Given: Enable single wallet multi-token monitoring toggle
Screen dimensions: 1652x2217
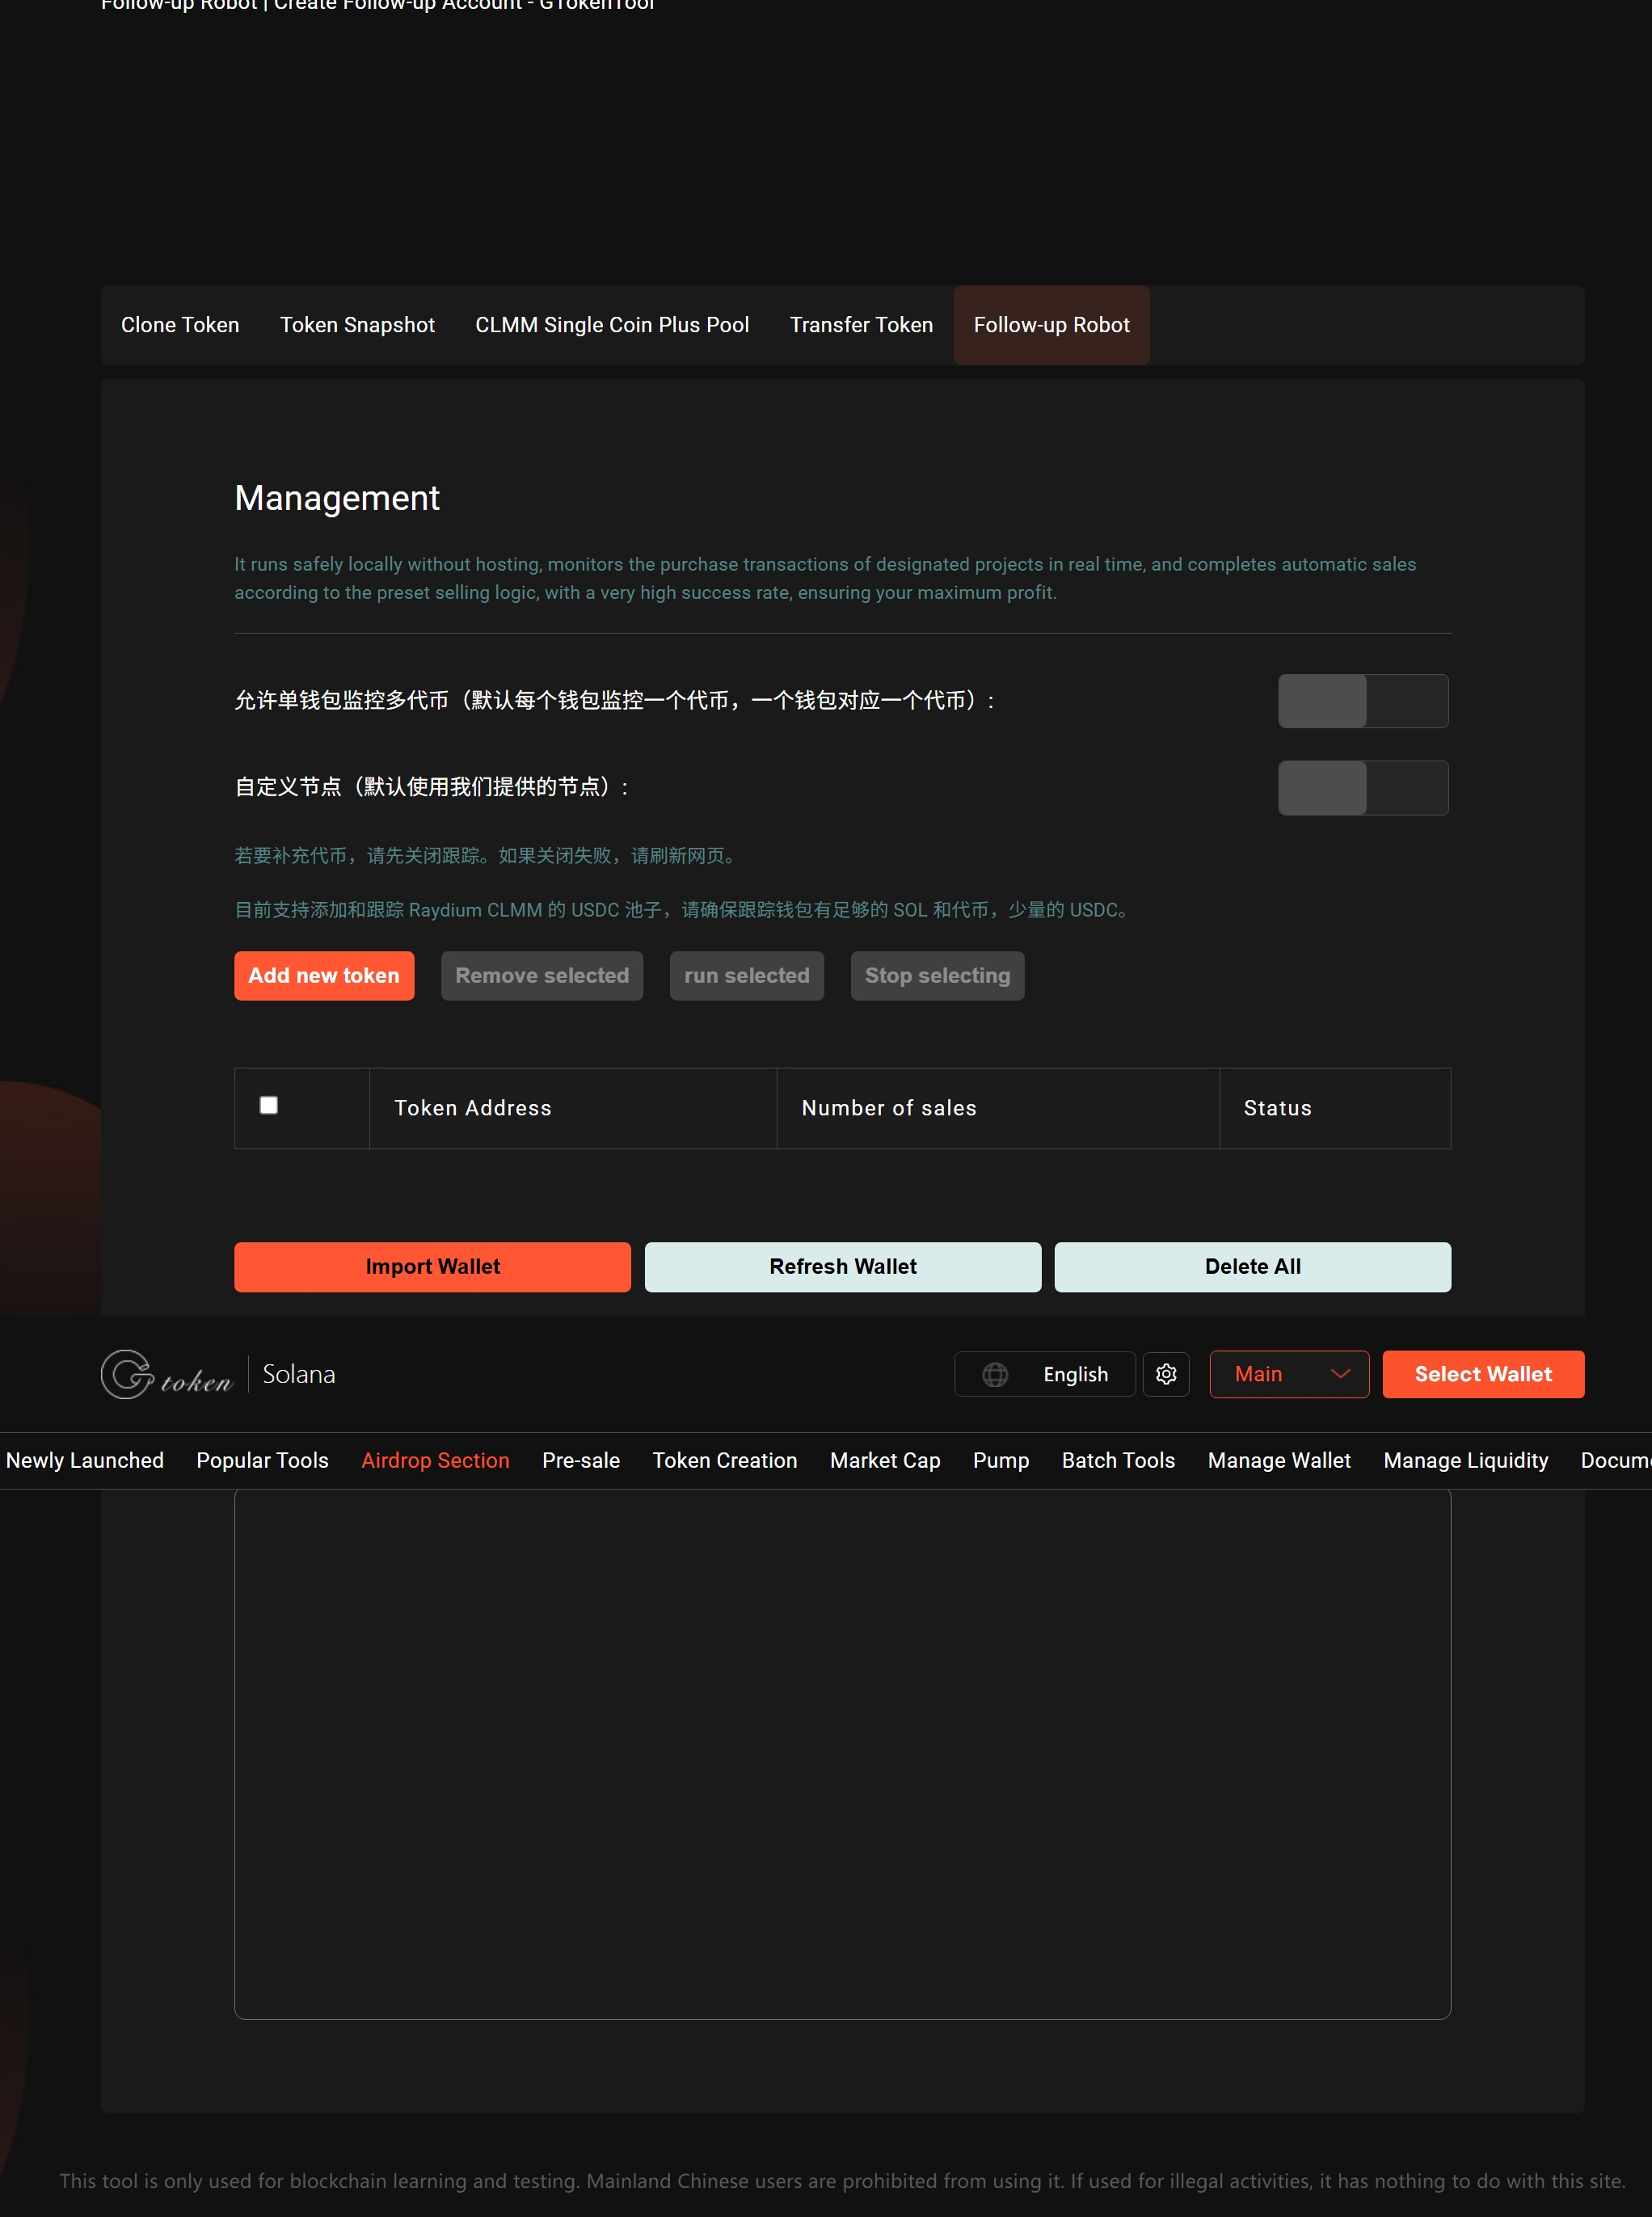Looking at the screenshot, I should coord(1363,701).
